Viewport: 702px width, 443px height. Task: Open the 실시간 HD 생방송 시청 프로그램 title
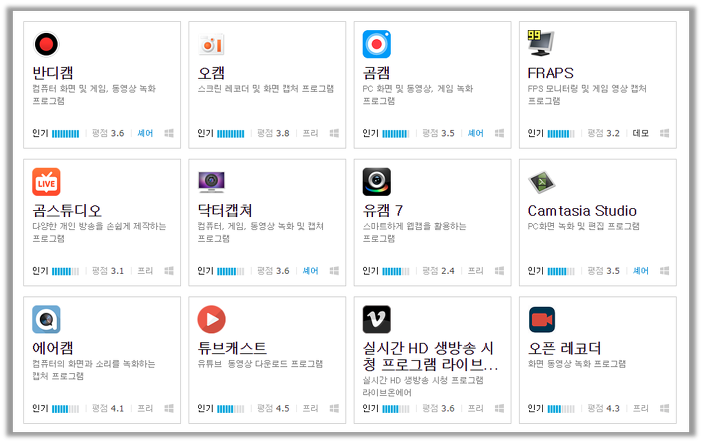point(430,356)
